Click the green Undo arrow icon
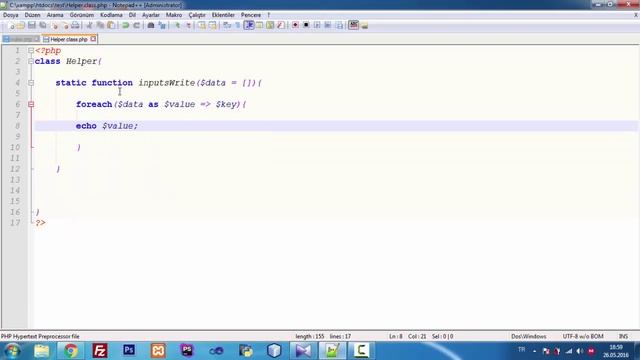 [126, 25]
